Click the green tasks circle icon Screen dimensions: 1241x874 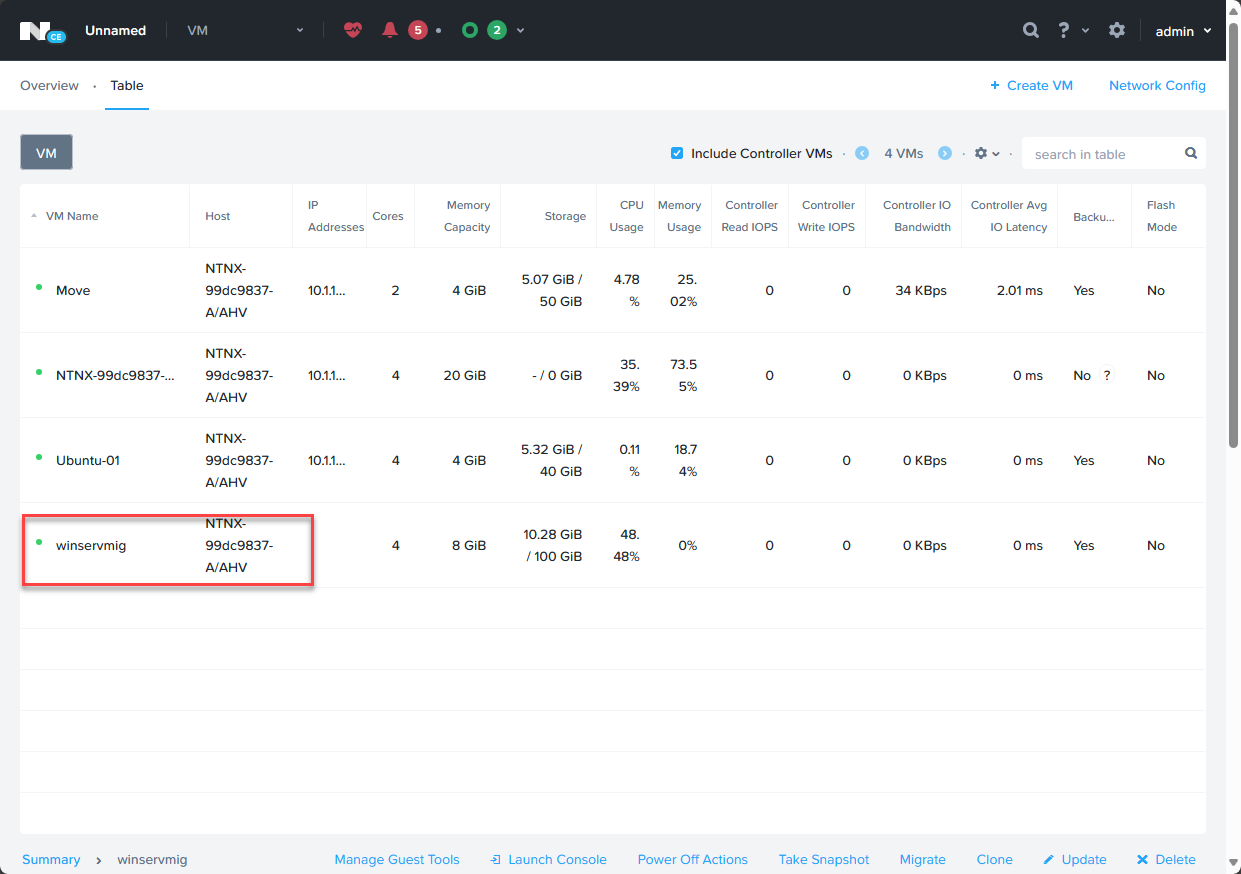point(470,30)
